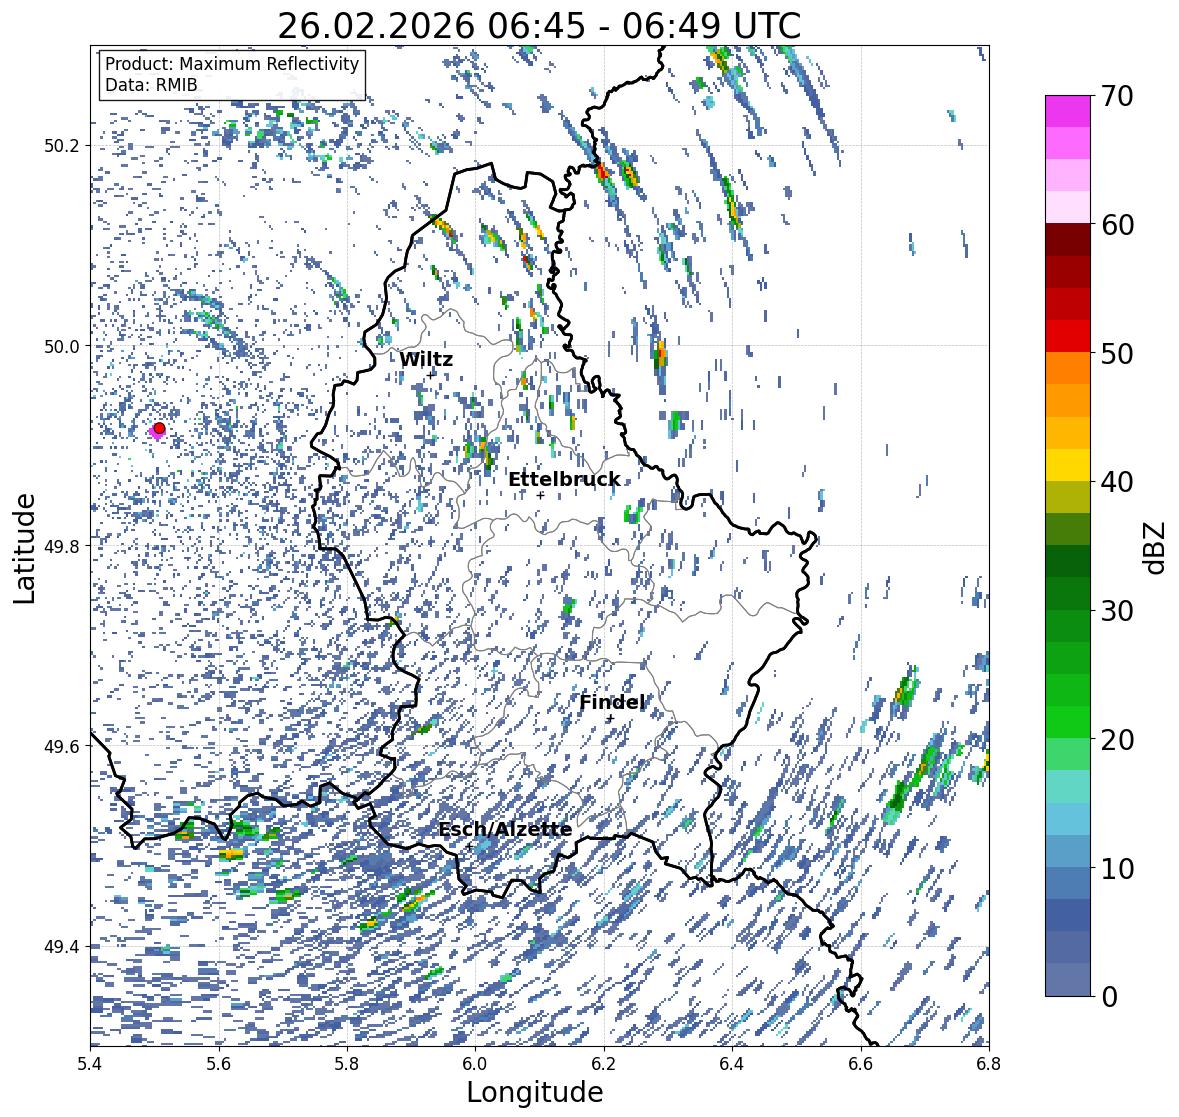
Task: Click the Longitude axis label
Action: 535,1092
